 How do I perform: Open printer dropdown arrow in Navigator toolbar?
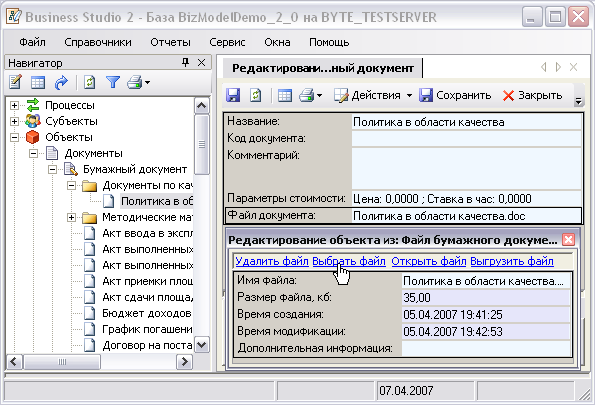pos(147,82)
